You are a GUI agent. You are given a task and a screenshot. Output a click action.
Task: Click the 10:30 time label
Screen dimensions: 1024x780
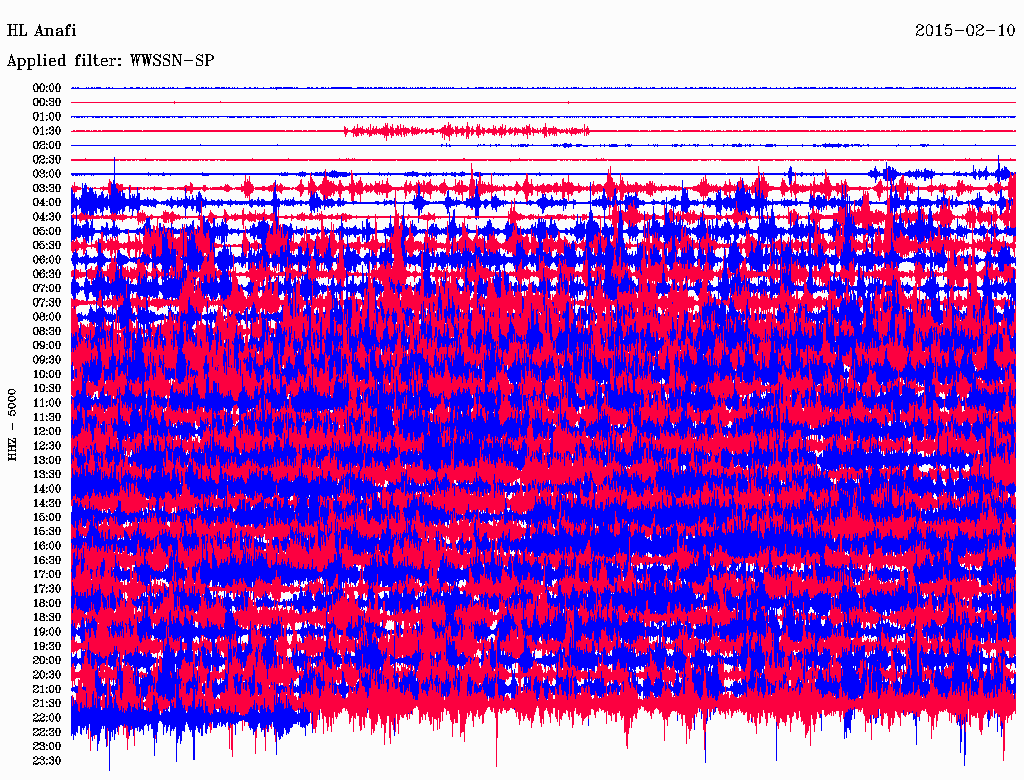point(46,389)
